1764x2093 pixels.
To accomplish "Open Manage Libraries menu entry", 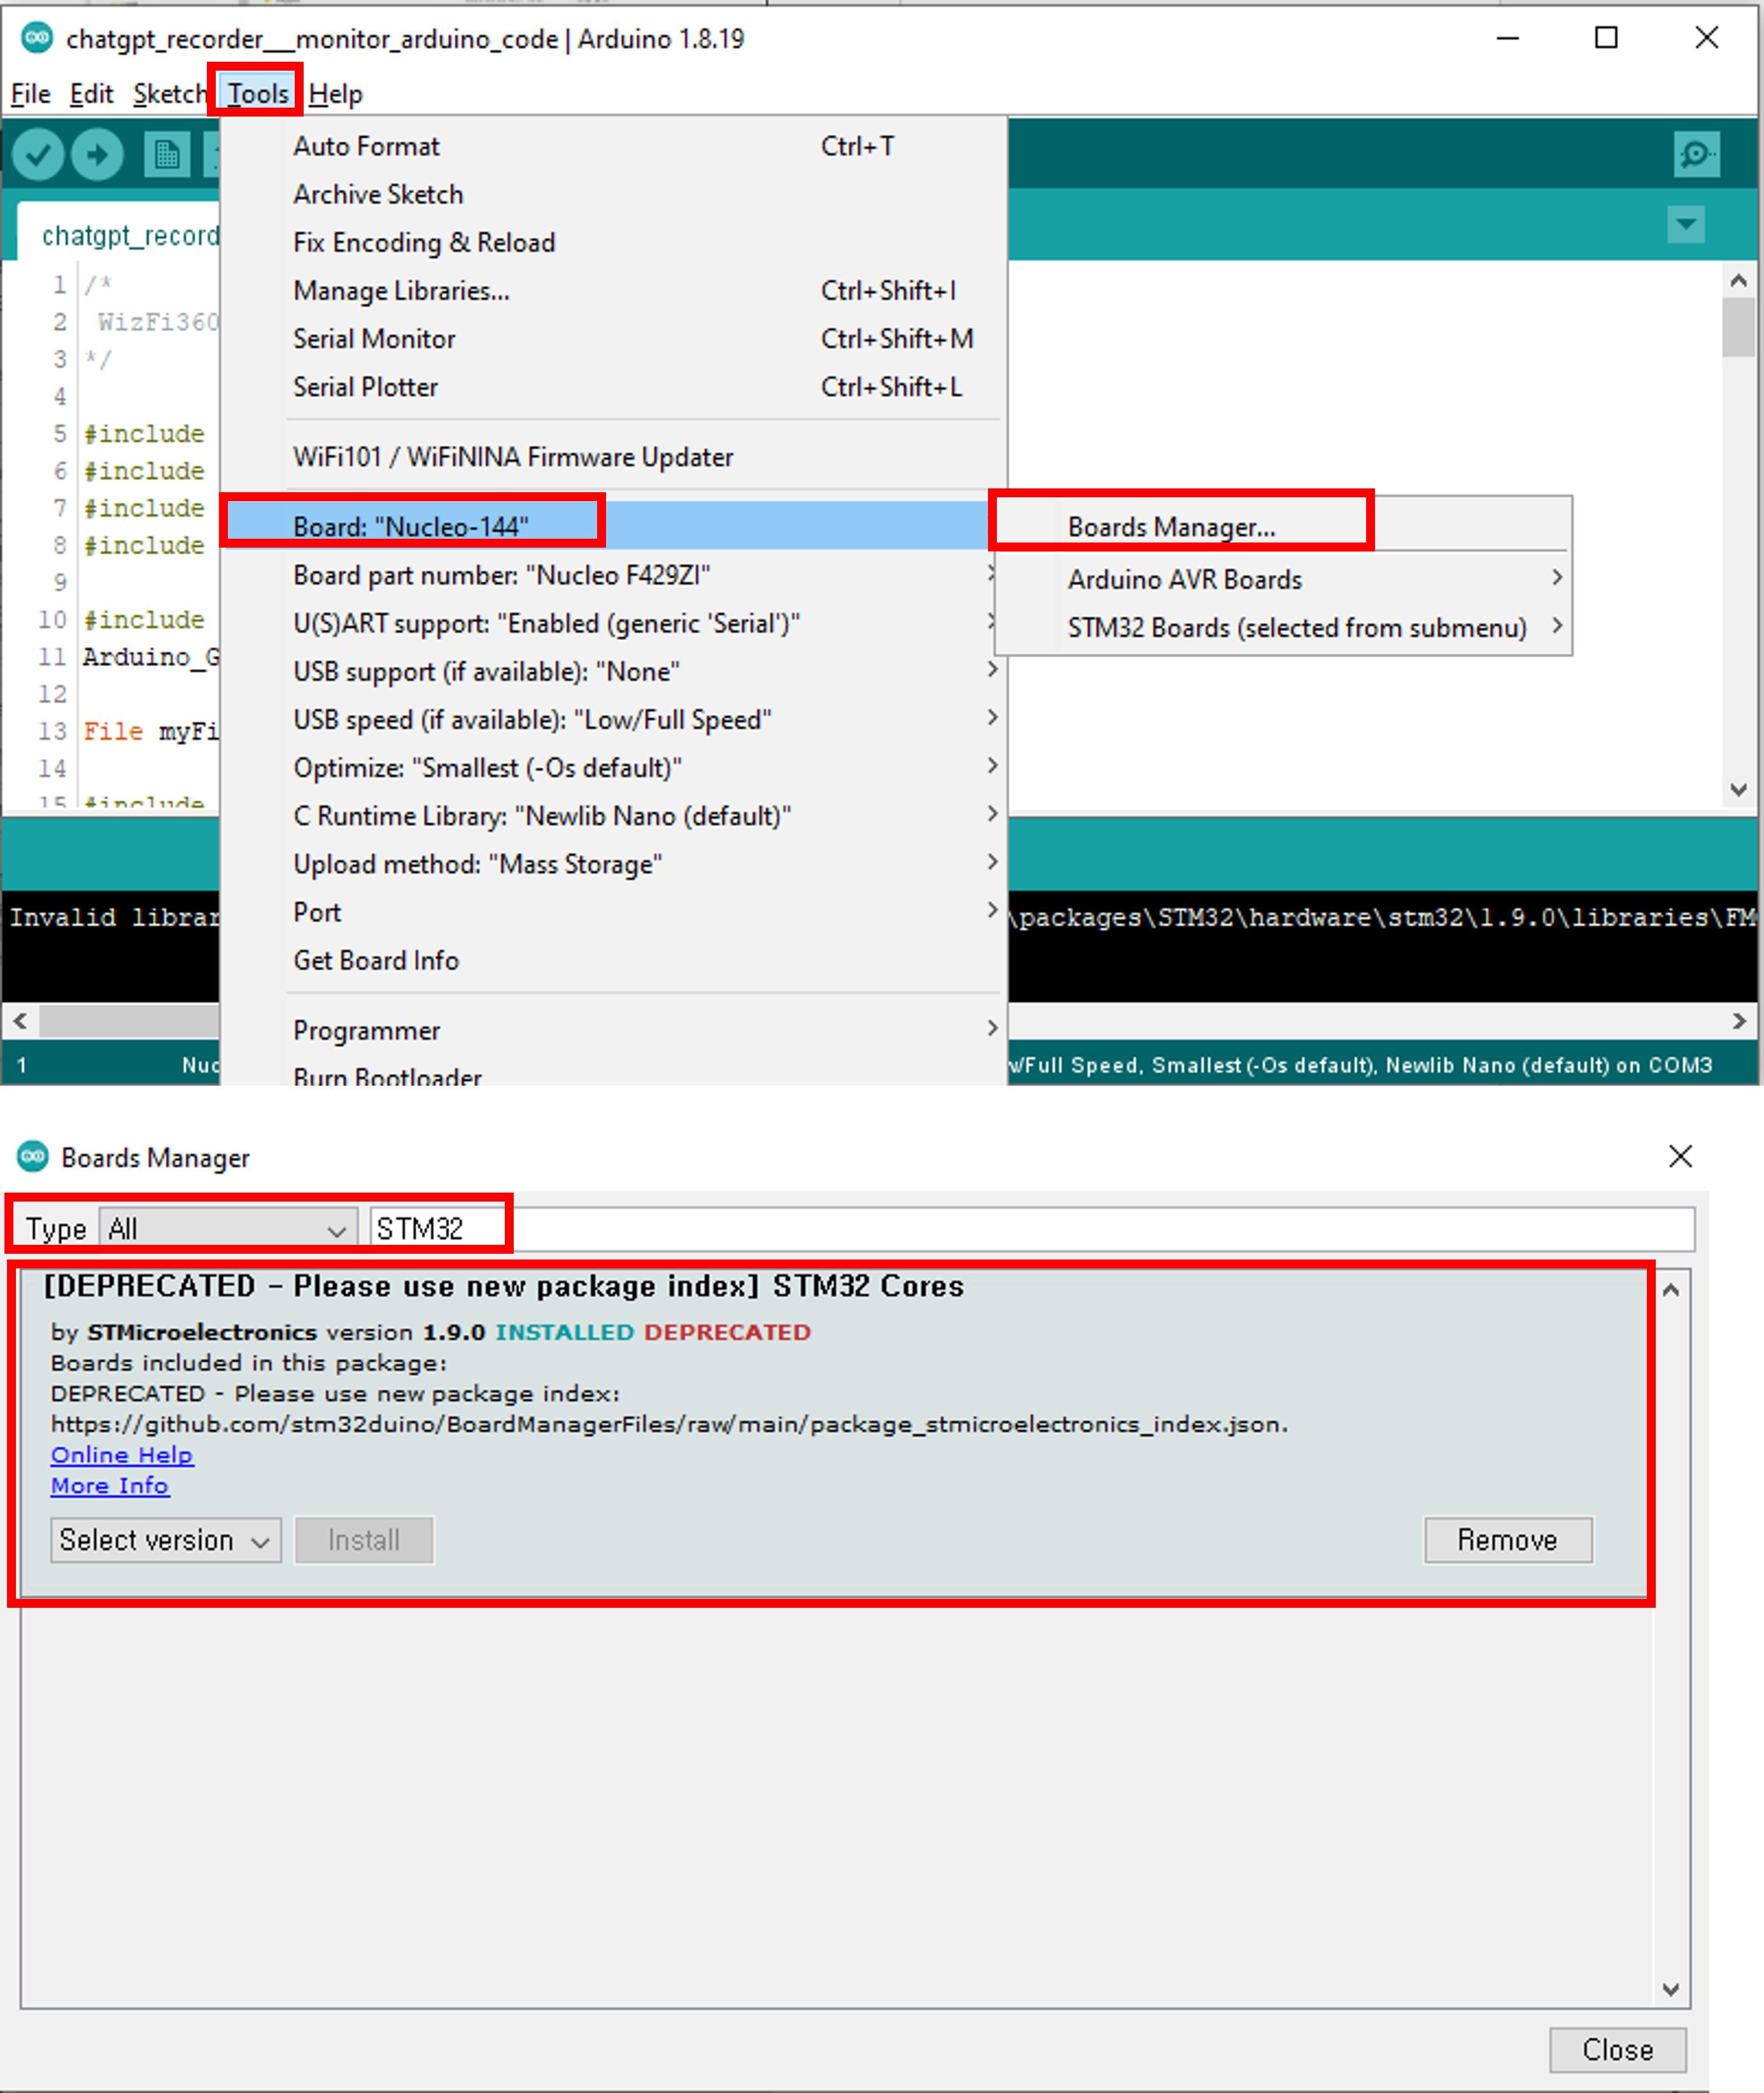I will (x=613, y=290).
